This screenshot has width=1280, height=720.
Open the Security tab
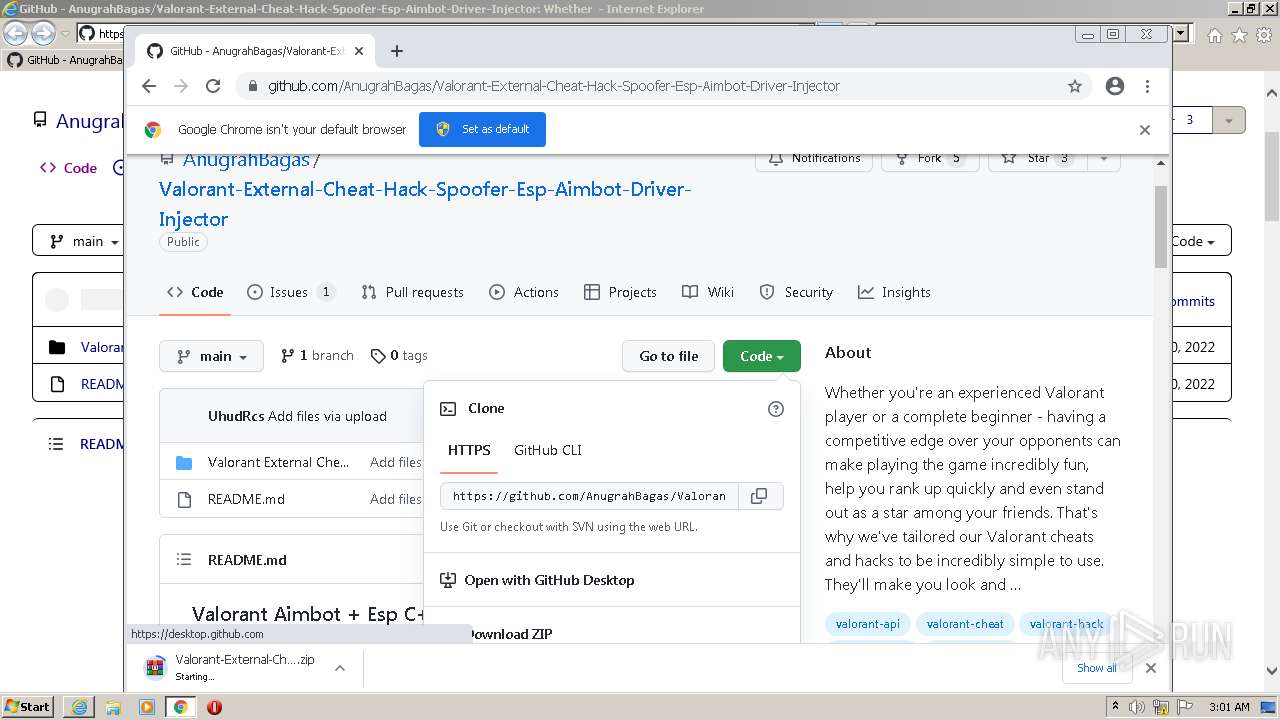click(x=796, y=292)
